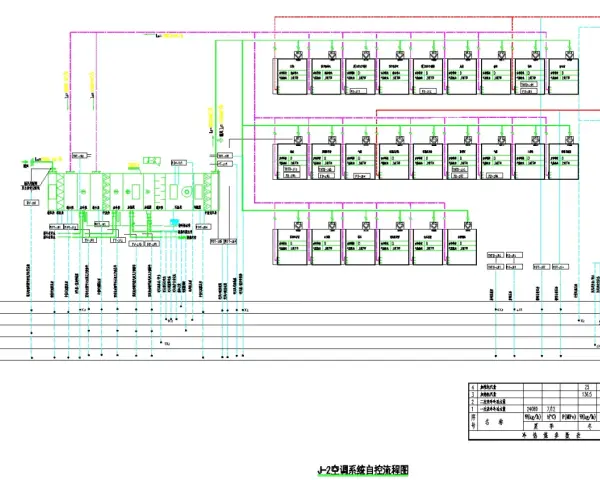Click the centrifugal fan symbol in the air handler
Image resolution: width=600 pixels, height=480 pixels.
click(186, 191)
